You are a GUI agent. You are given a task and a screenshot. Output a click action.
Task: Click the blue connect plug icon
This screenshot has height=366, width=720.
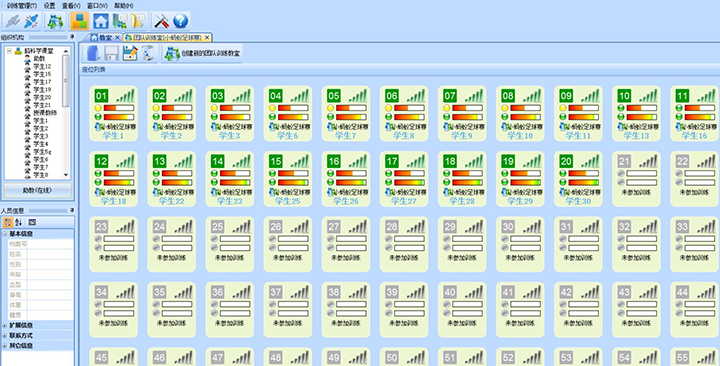pyautogui.click(x=32, y=21)
